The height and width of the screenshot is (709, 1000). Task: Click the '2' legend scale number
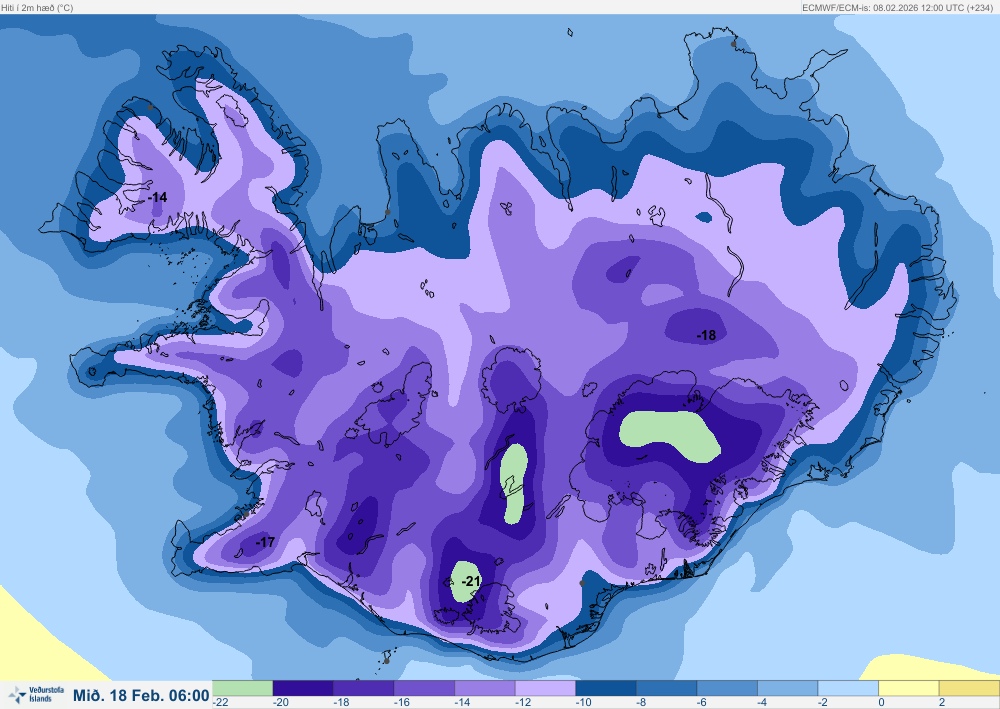pos(941,702)
